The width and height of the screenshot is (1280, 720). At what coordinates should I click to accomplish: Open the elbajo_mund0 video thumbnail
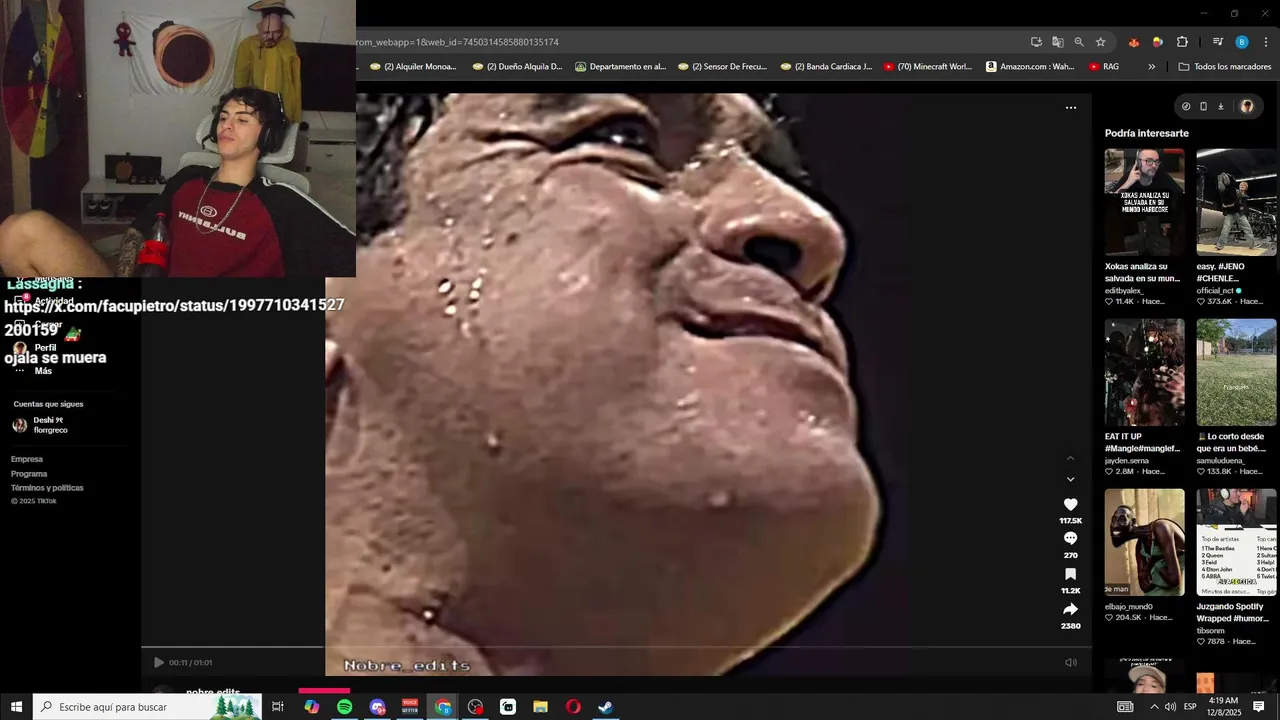pos(1144,542)
